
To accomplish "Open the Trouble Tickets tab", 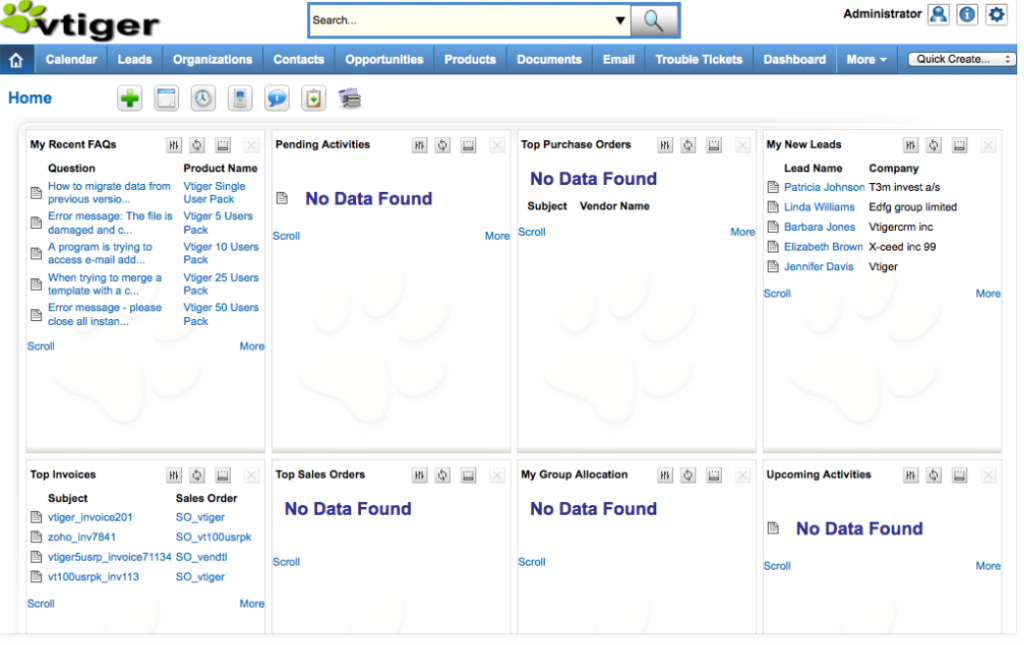I will click(x=698, y=60).
